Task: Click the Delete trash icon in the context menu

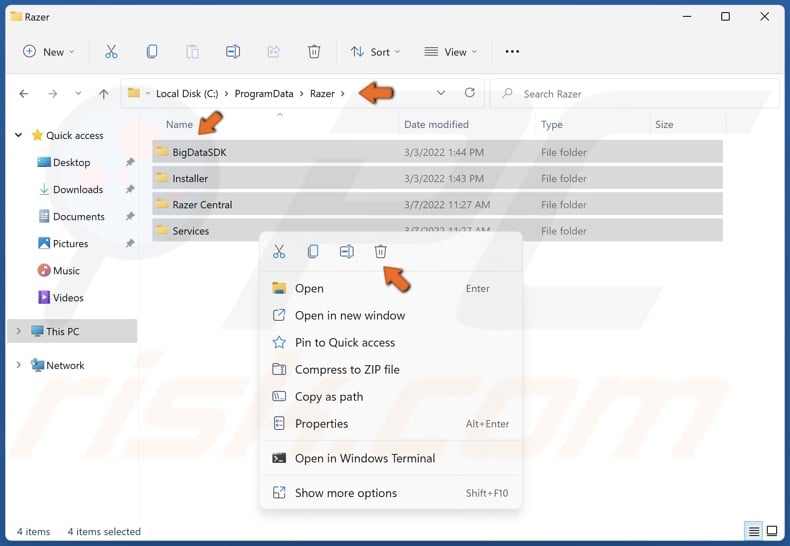Action: point(380,251)
